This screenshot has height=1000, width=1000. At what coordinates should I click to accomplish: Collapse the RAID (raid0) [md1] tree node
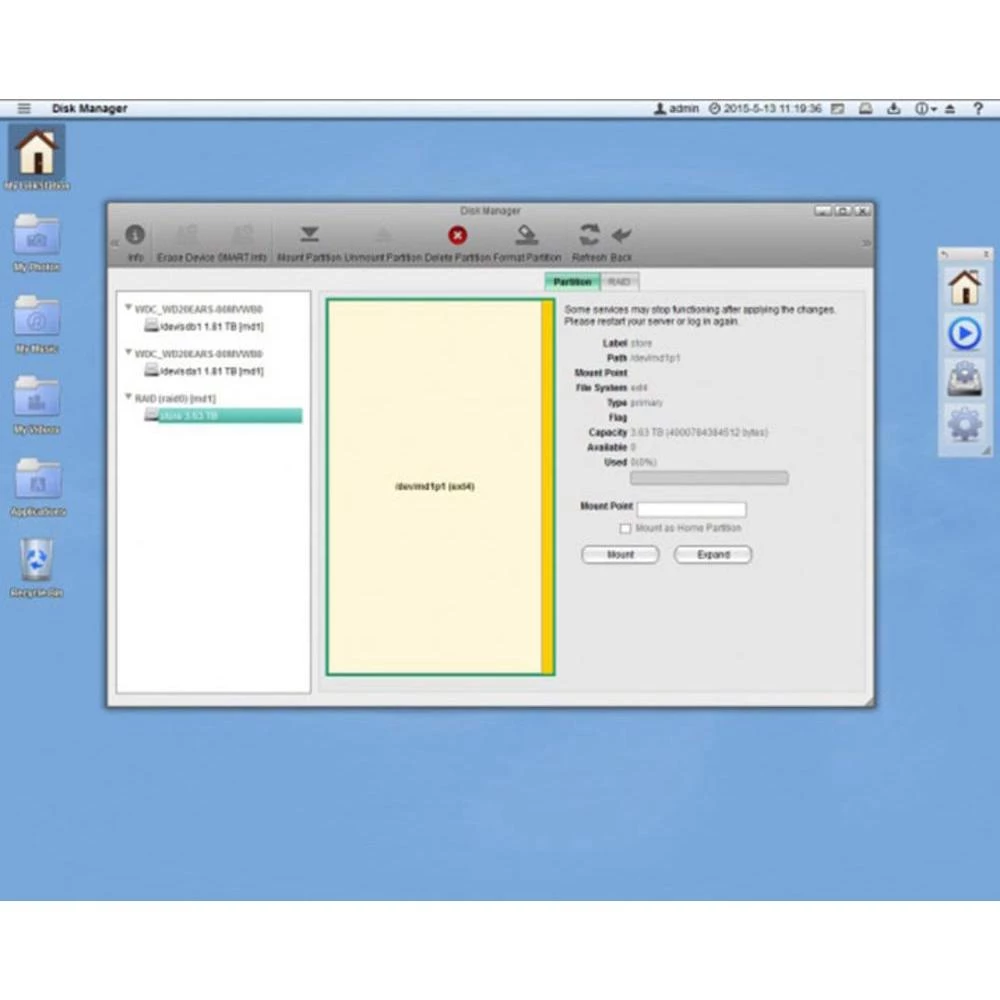[128, 397]
